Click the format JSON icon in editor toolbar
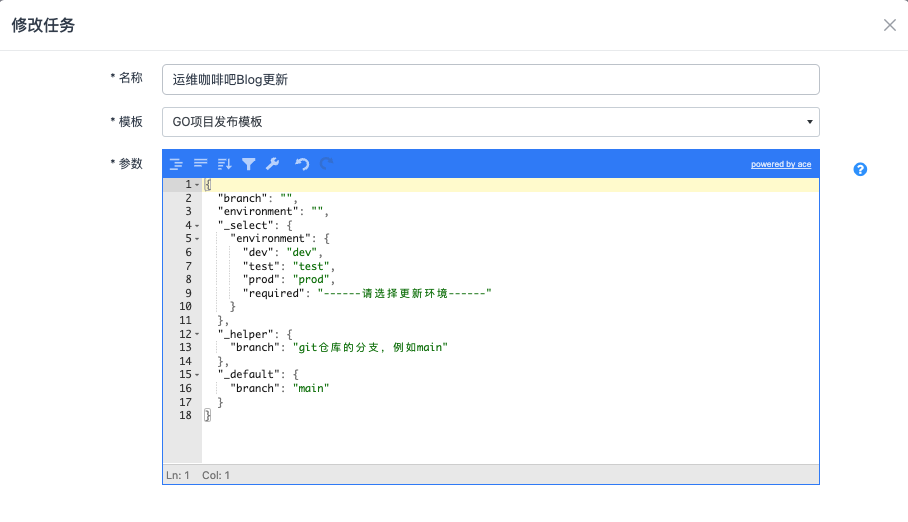Screen dimensions: 908x522 (x=176, y=164)
